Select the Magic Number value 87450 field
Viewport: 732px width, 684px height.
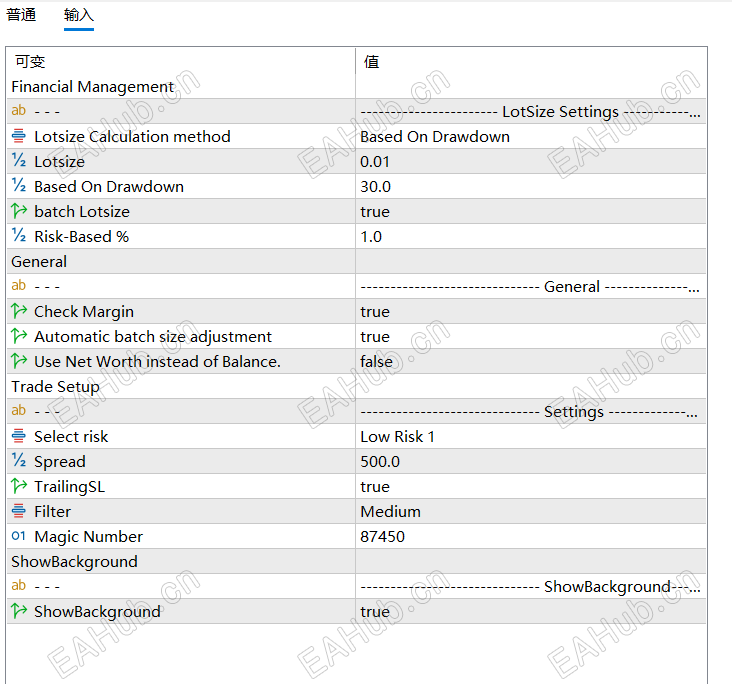(x=531, y=536)
